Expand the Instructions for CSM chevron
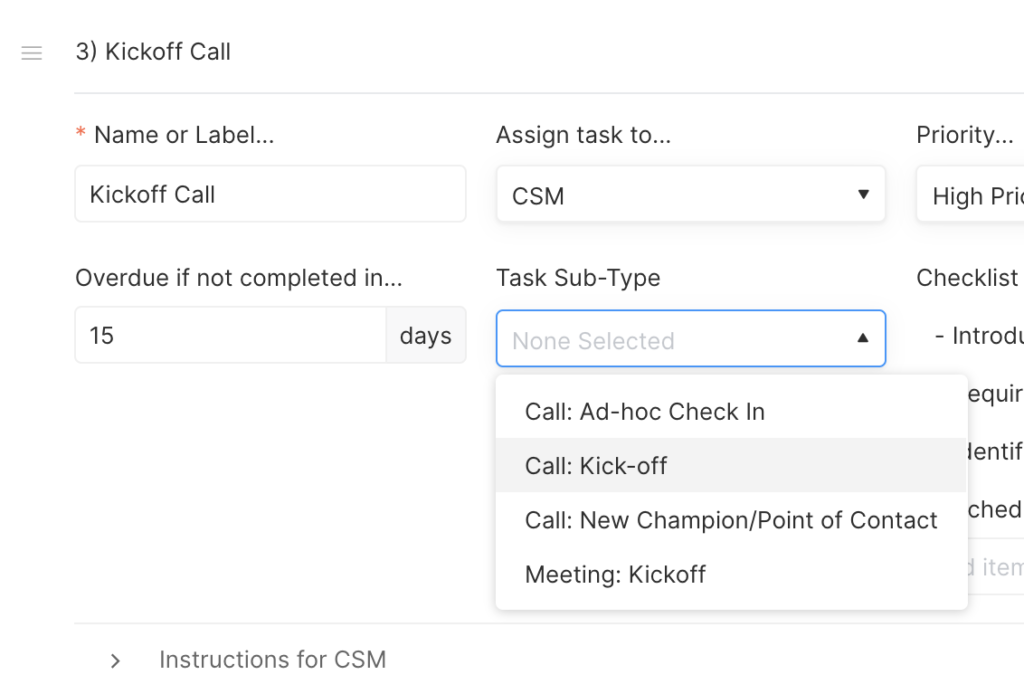1024x684 pixels. click(x=116, y=660)
